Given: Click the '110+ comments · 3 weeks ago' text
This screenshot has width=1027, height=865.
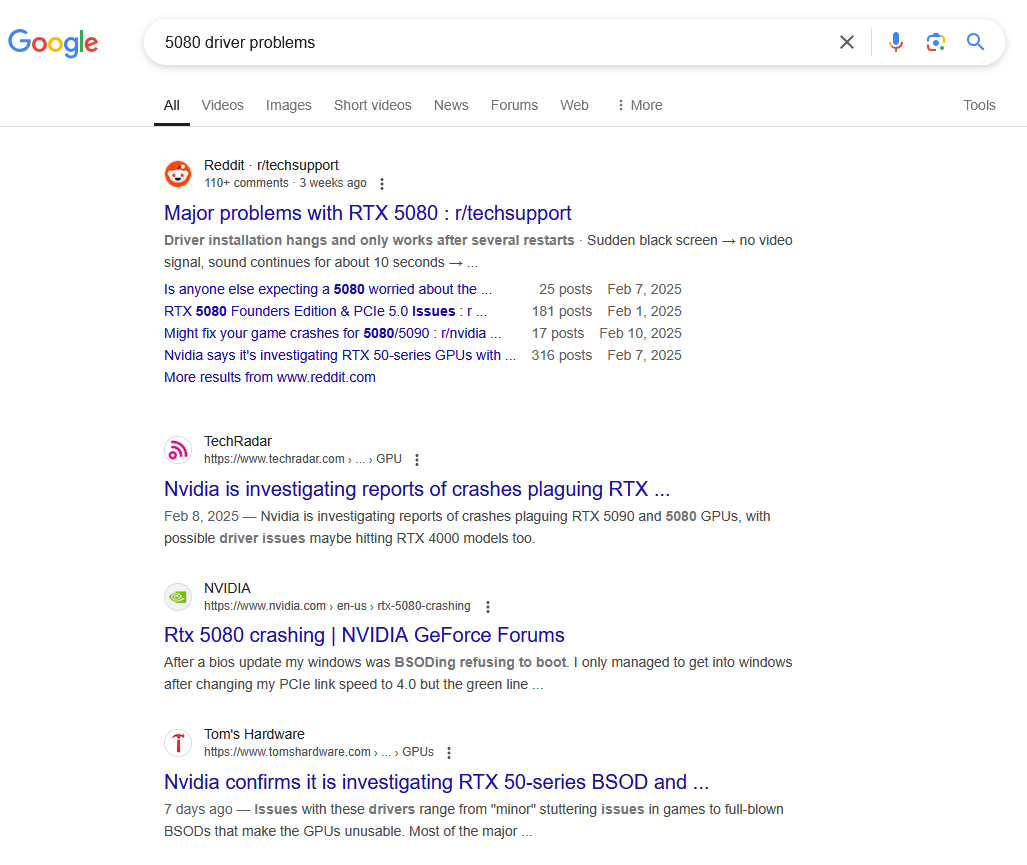Looking at the screenshot, I should [285, 183].
